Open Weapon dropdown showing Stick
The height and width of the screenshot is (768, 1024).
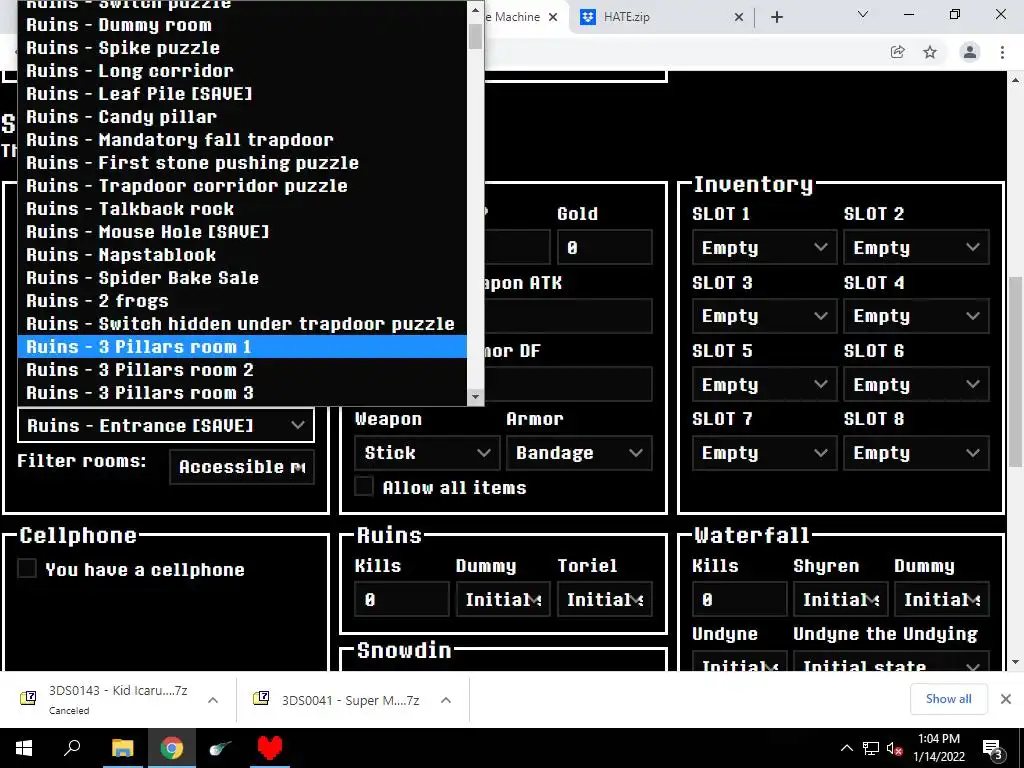(427, 453)
